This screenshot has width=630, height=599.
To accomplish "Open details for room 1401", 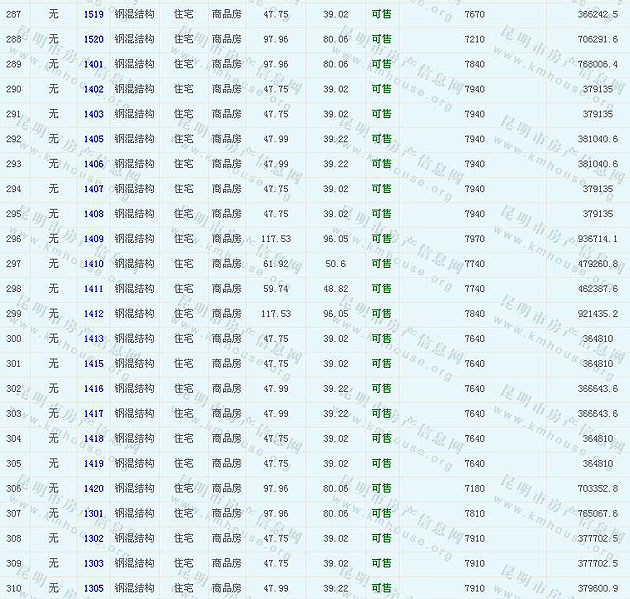I will point(93,65).
